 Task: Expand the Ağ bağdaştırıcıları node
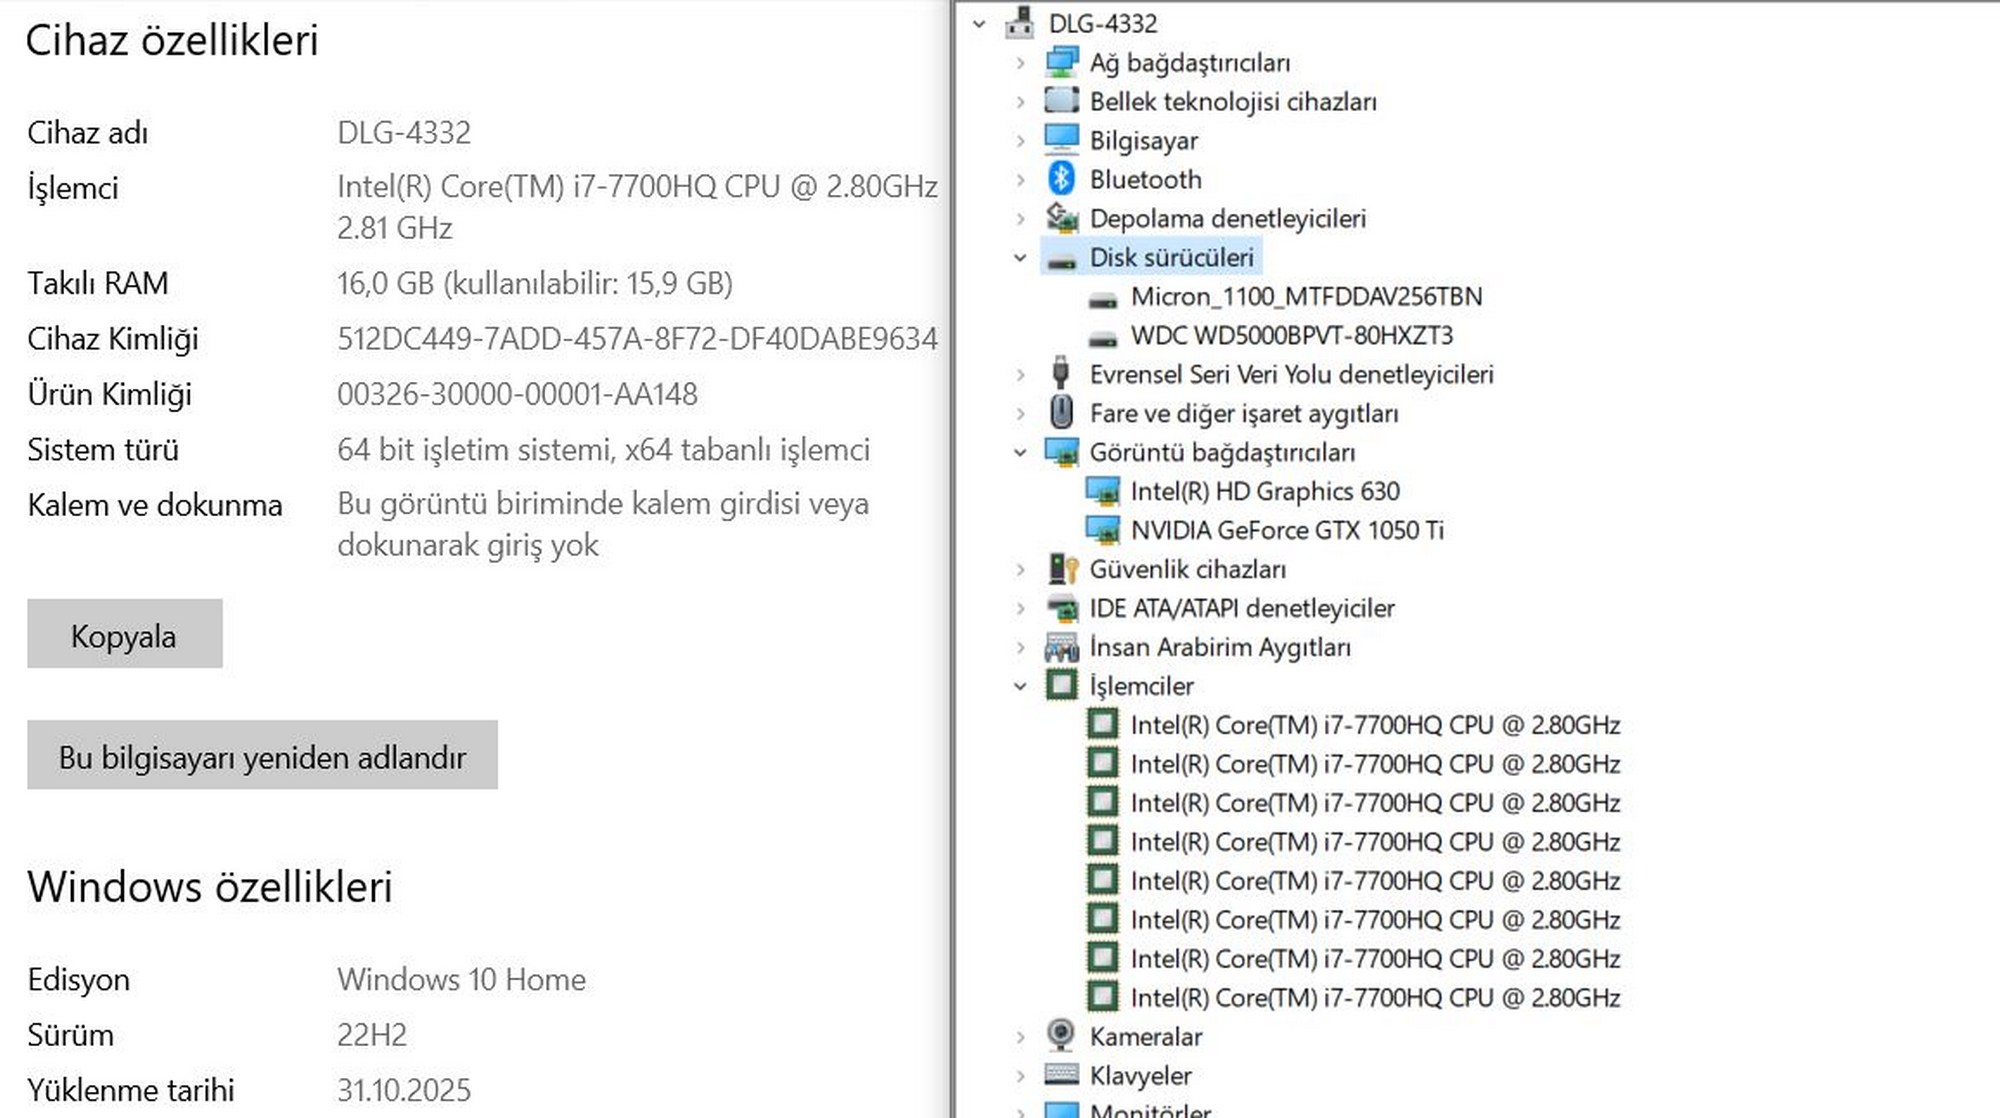tap(1020, 63)
